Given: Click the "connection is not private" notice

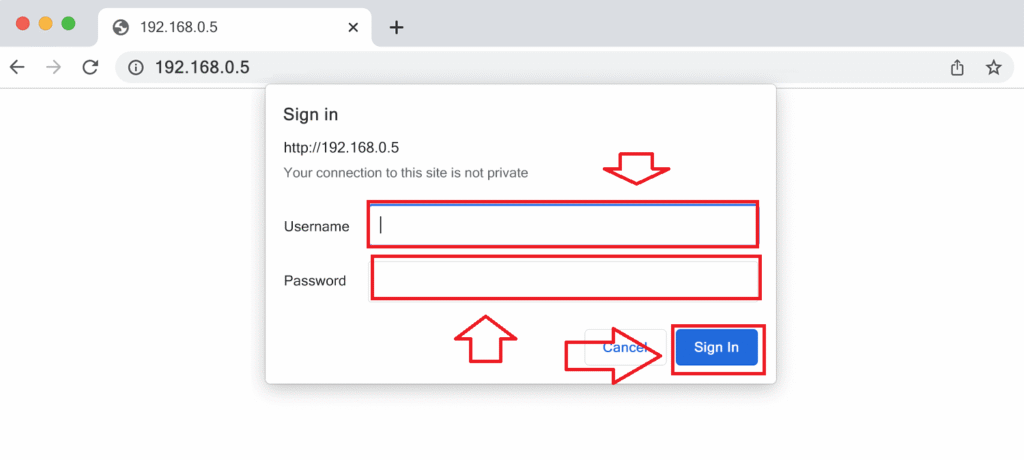Looking at the screenshot, I should click(406, 172).
